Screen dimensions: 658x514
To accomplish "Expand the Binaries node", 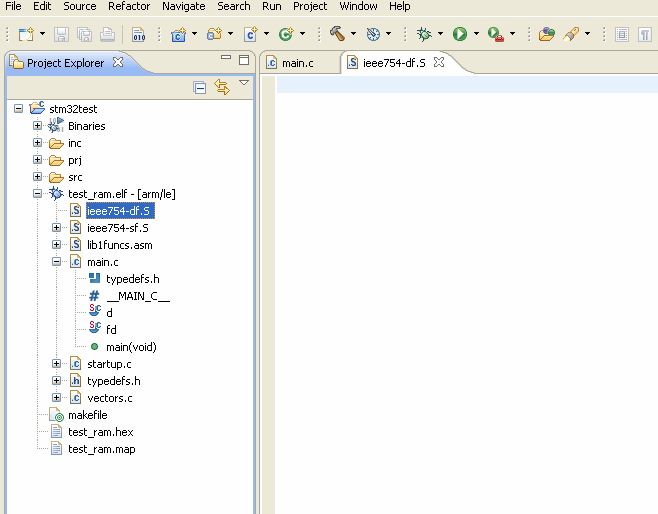I will pyautogui.click(x=37, y=125).
